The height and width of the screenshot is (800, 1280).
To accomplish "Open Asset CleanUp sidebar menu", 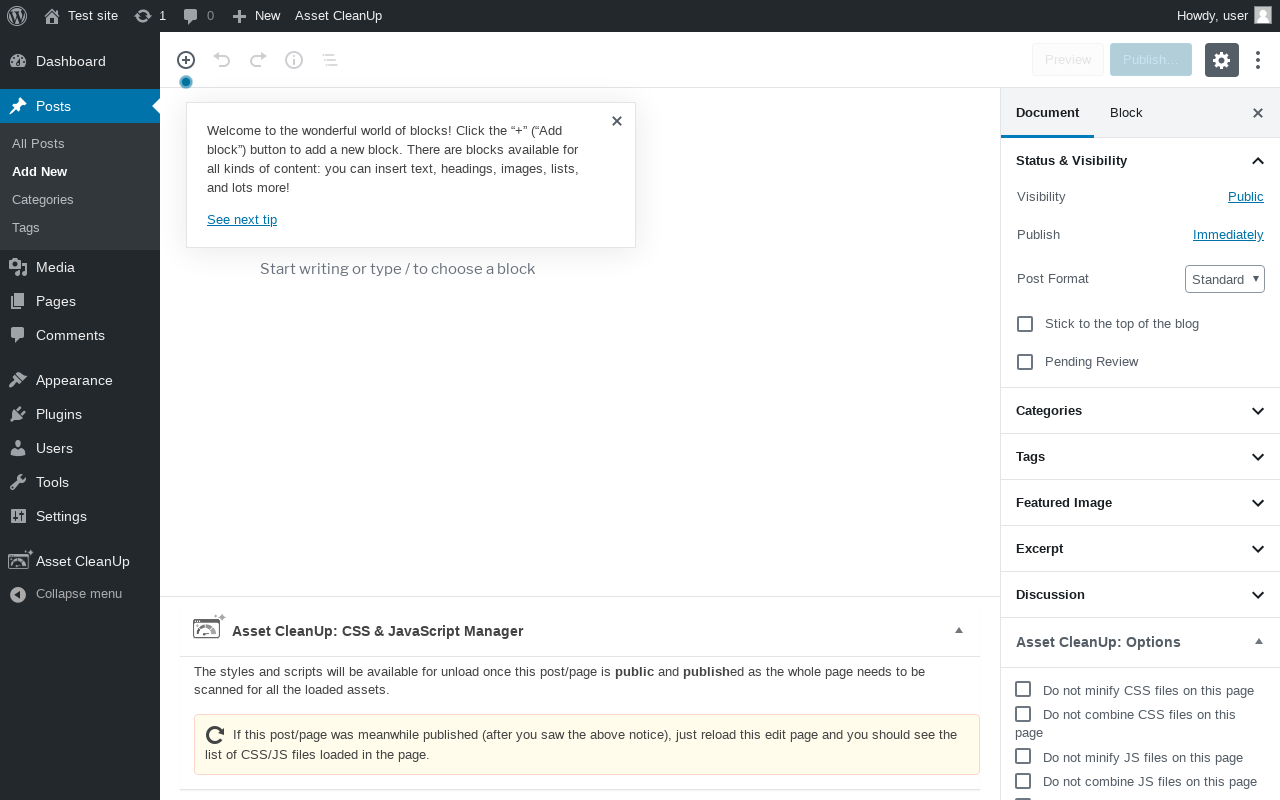I will pyautogui.click(x=80, y=561).
